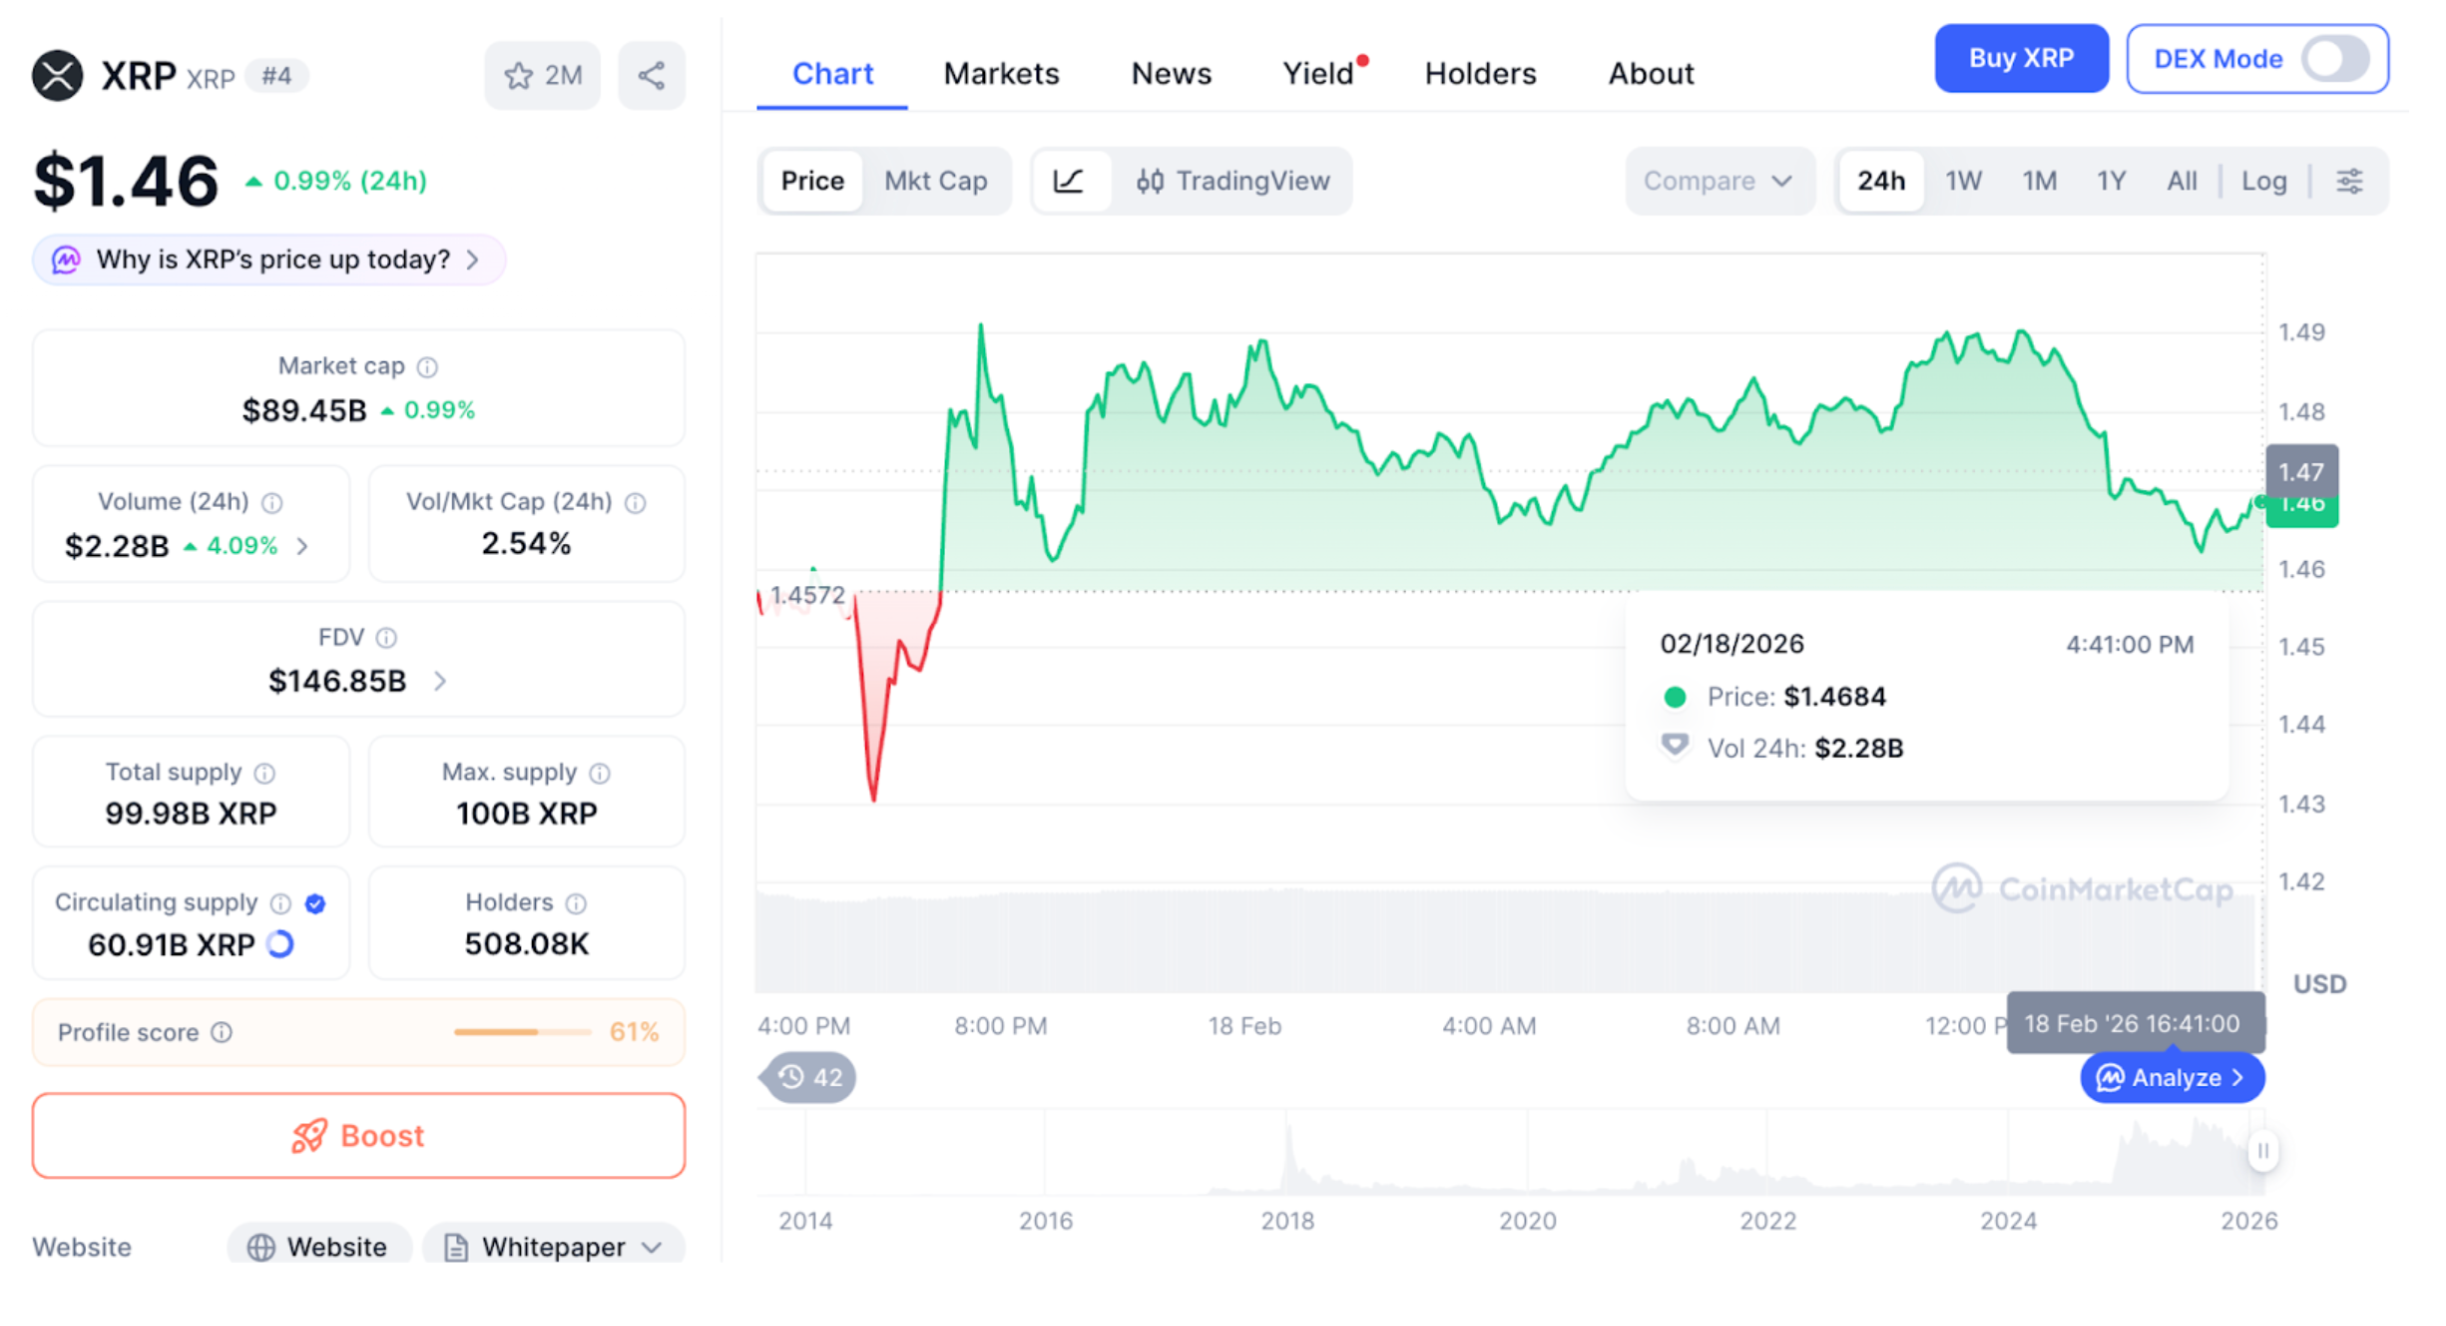Click the 42 history events badge
This screenshot has height=1326, width=2446.
point(809,1077)
